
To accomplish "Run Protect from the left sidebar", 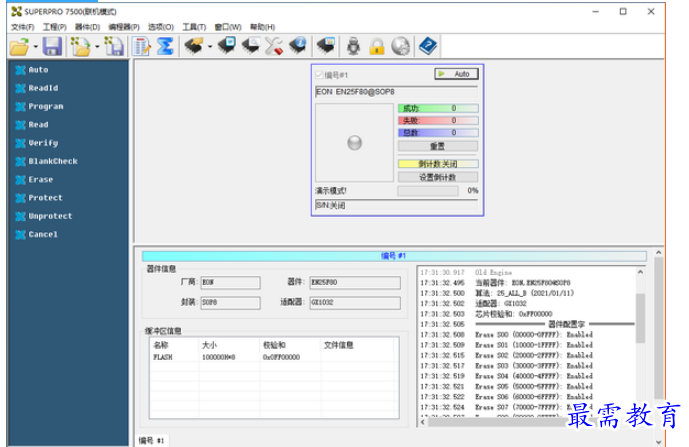I will pos(45,198).
